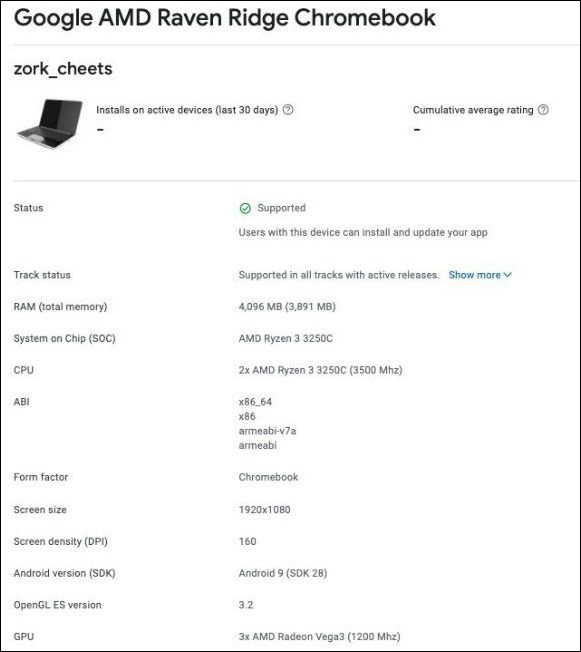Click the AMD Radeon Vega3 GPU value
The width and height of the screenshot is (581, 652).
pos(319,637)
